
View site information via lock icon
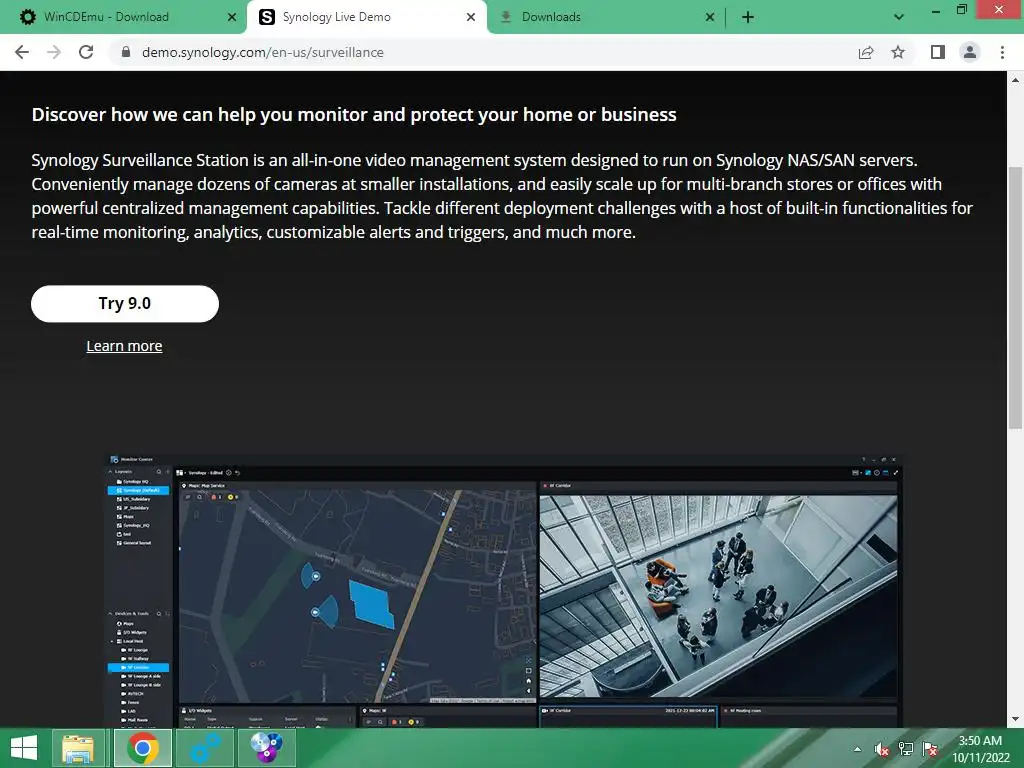pyautogui.click(x=126, y=52)
